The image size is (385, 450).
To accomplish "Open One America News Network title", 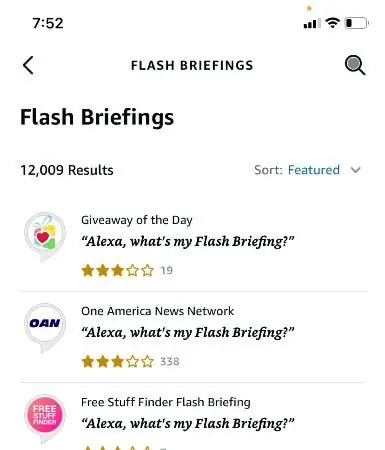I will coord(157,311).
